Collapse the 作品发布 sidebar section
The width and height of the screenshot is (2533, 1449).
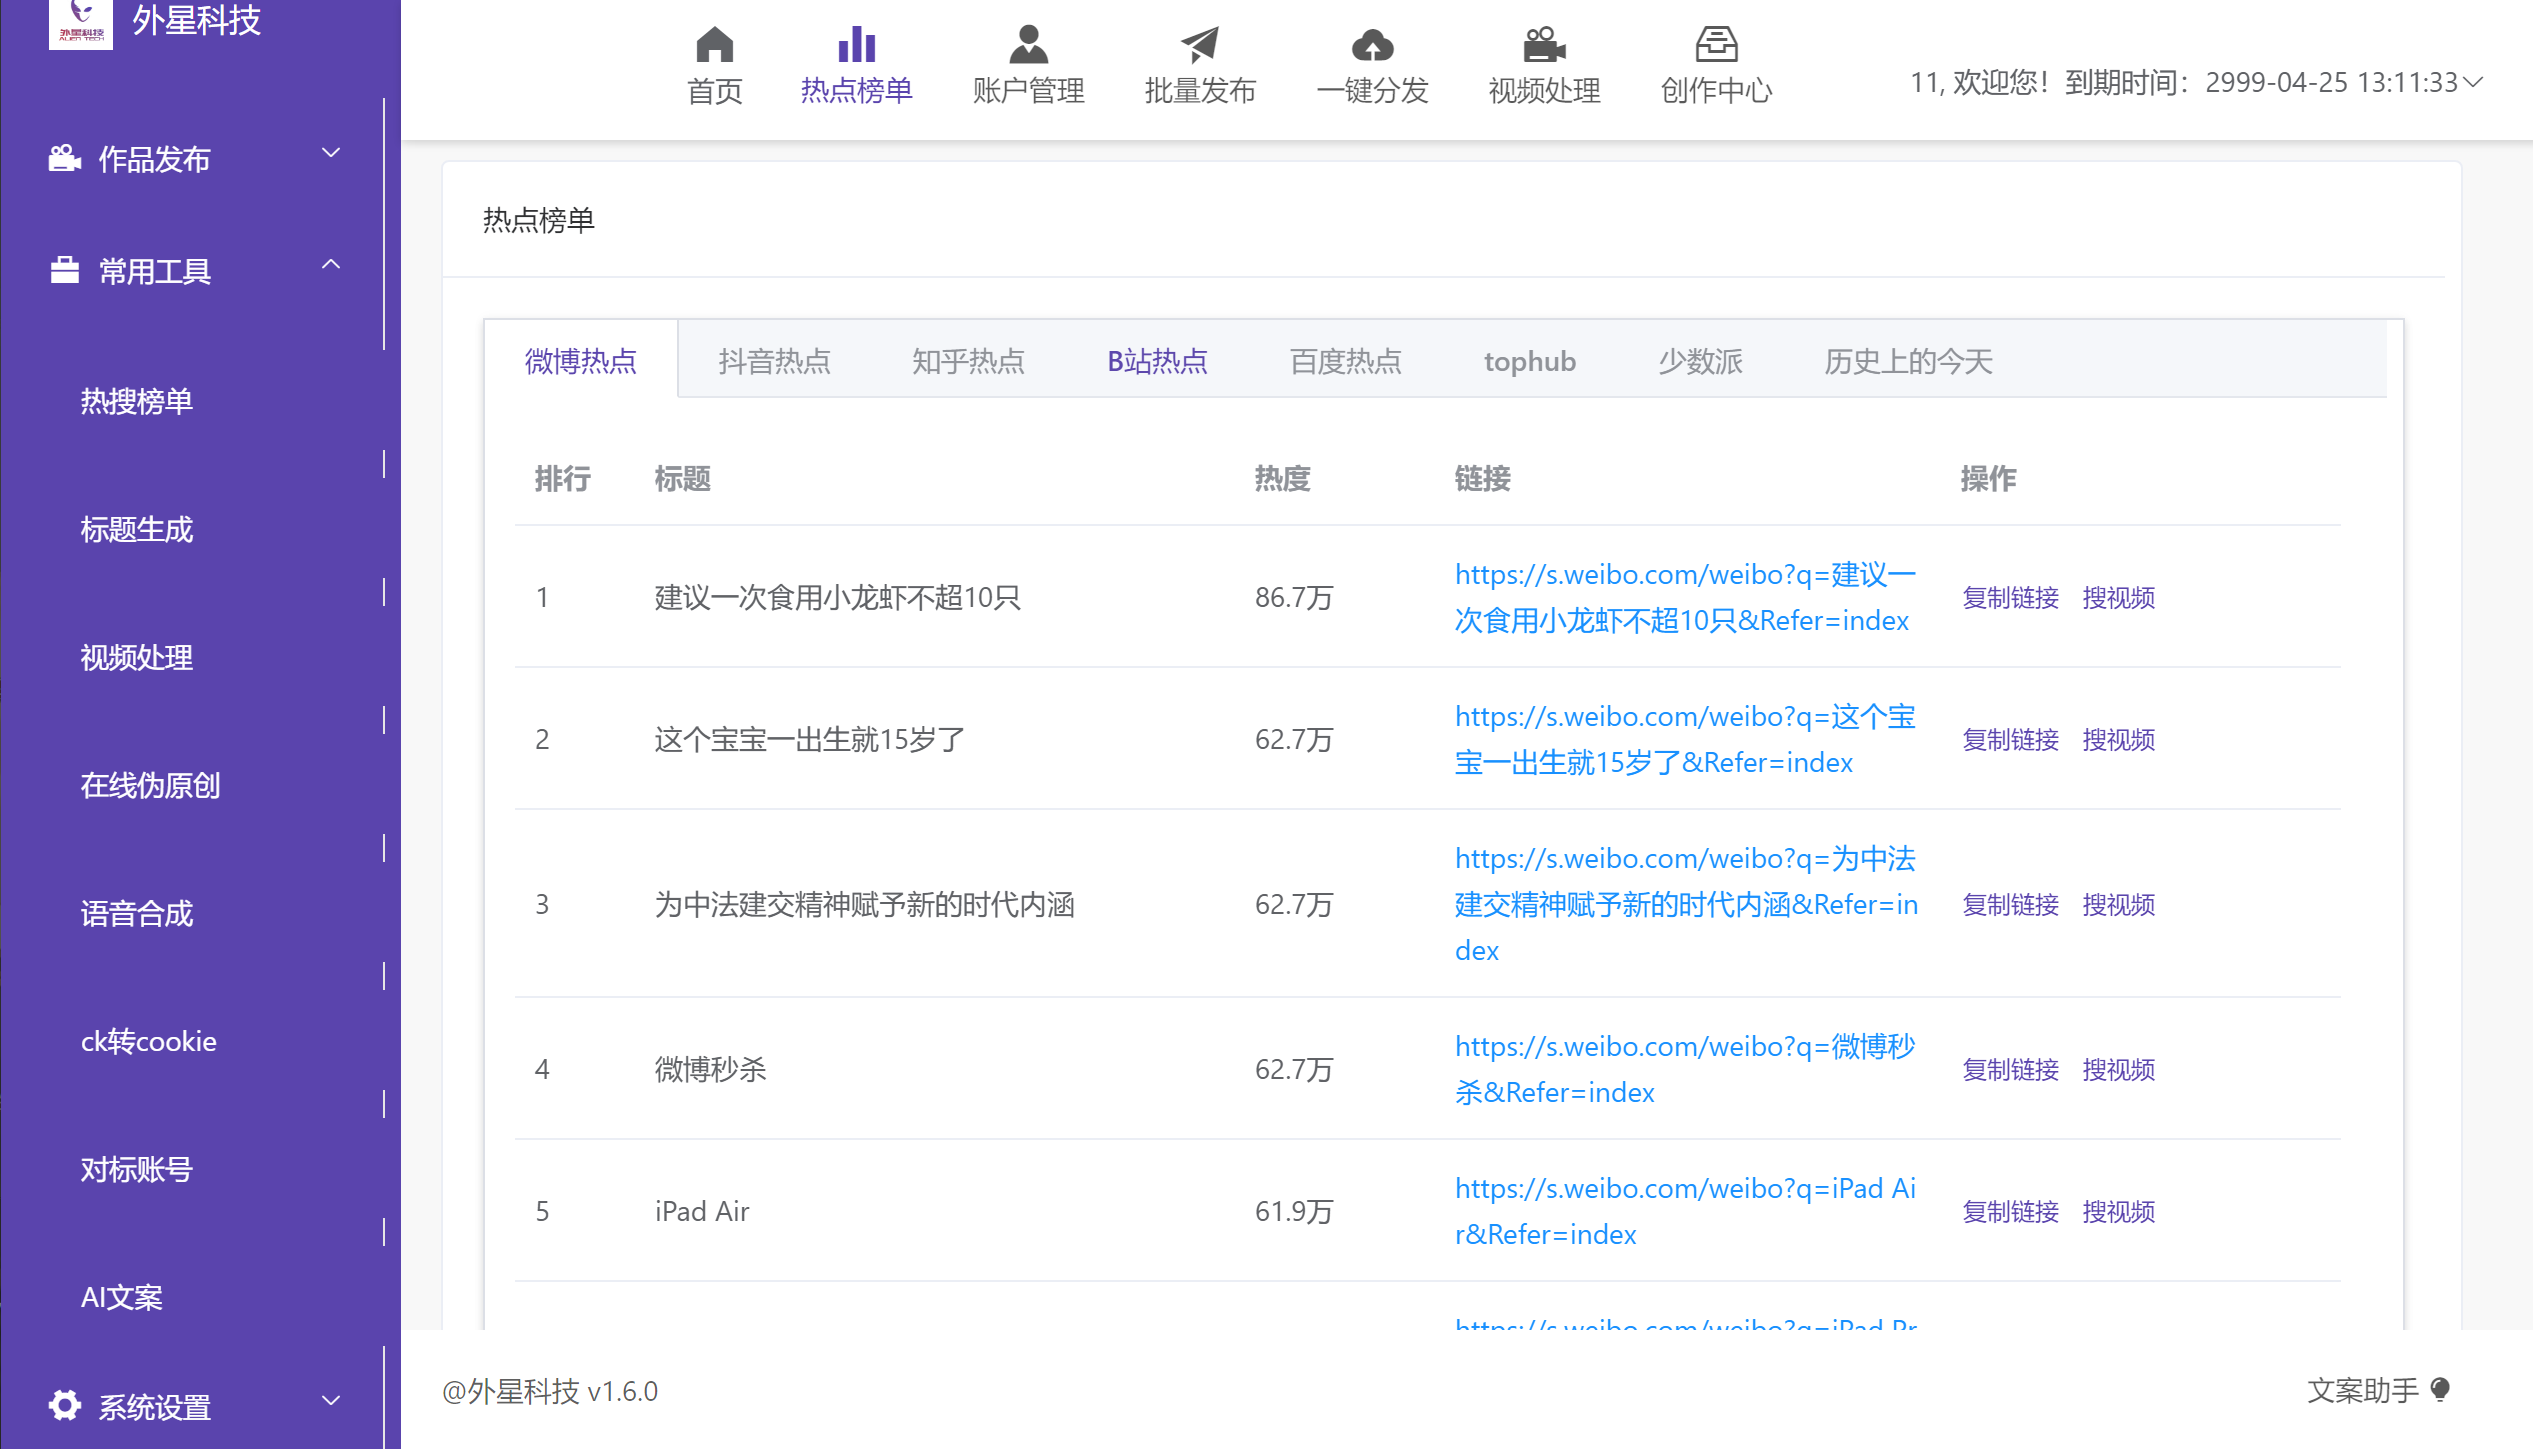(x=330, y=152)
